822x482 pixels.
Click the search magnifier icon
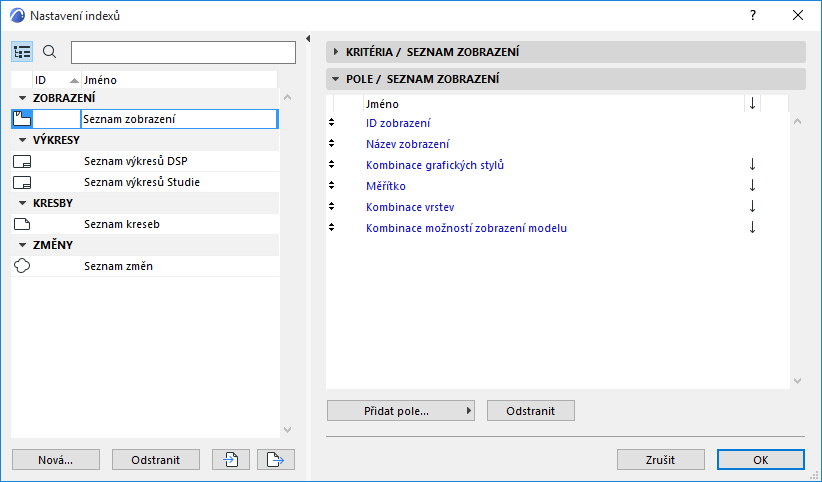pyautogui.click(x=49, y=52)
